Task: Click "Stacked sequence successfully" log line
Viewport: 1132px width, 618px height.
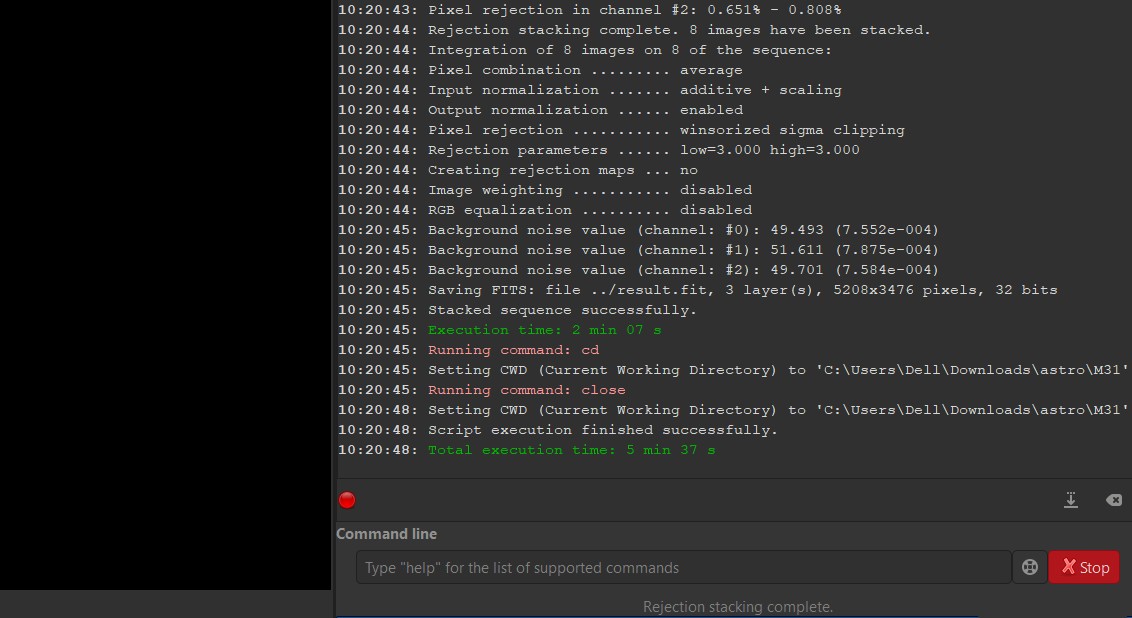Action: coord(562,310)
